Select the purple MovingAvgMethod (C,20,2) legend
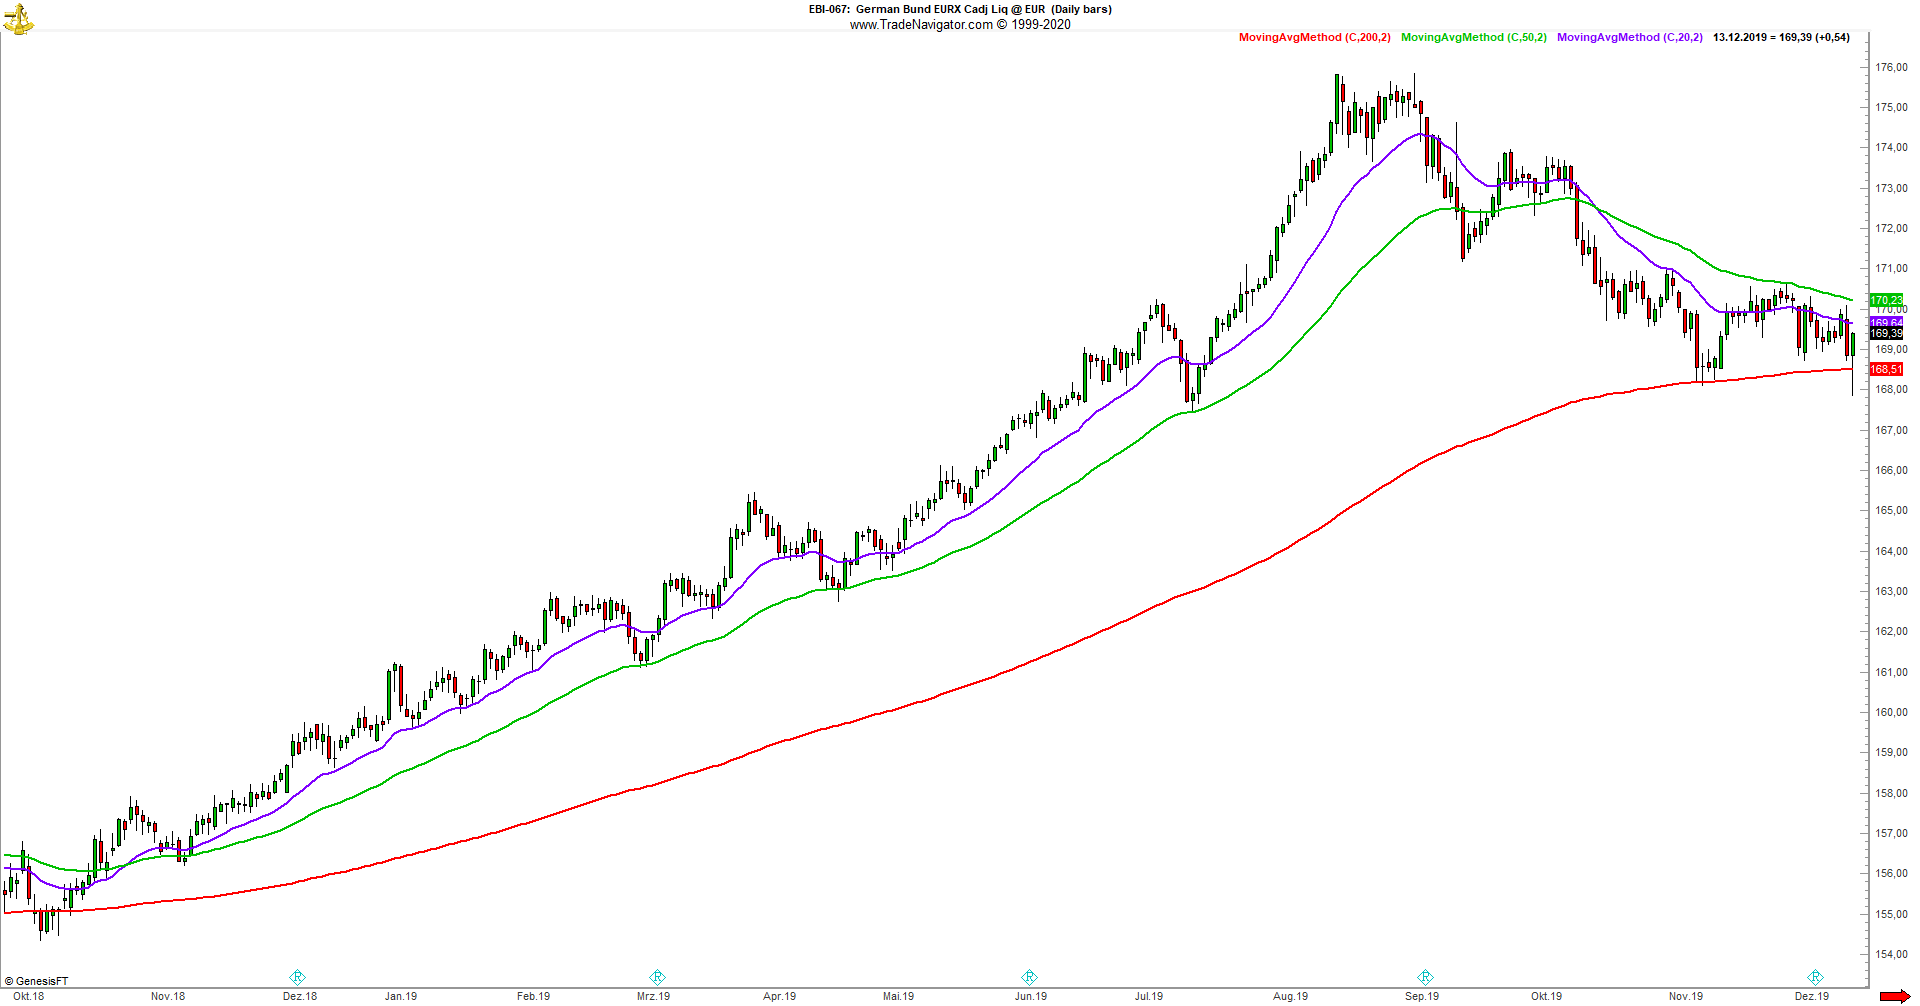This screenshot has width=1920, height=1006. 1629,37
